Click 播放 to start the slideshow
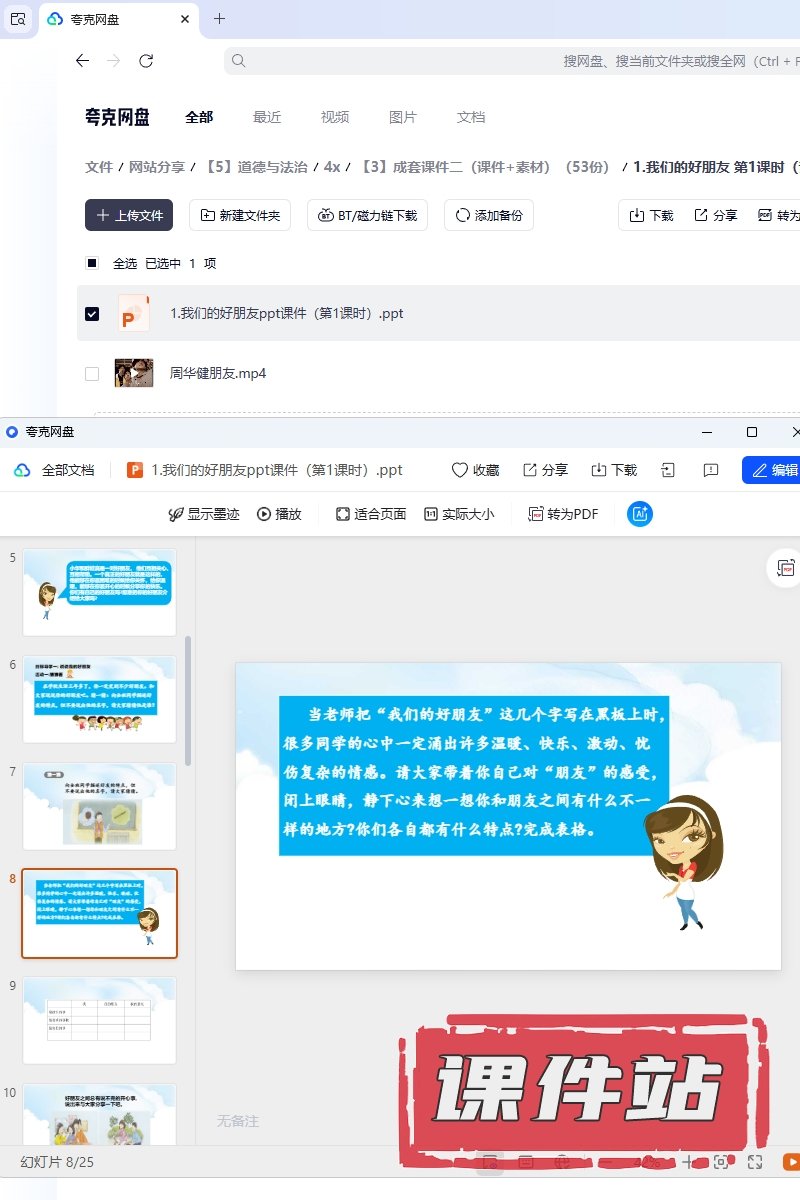The image size is (800, 1200). tap(279, 514)
